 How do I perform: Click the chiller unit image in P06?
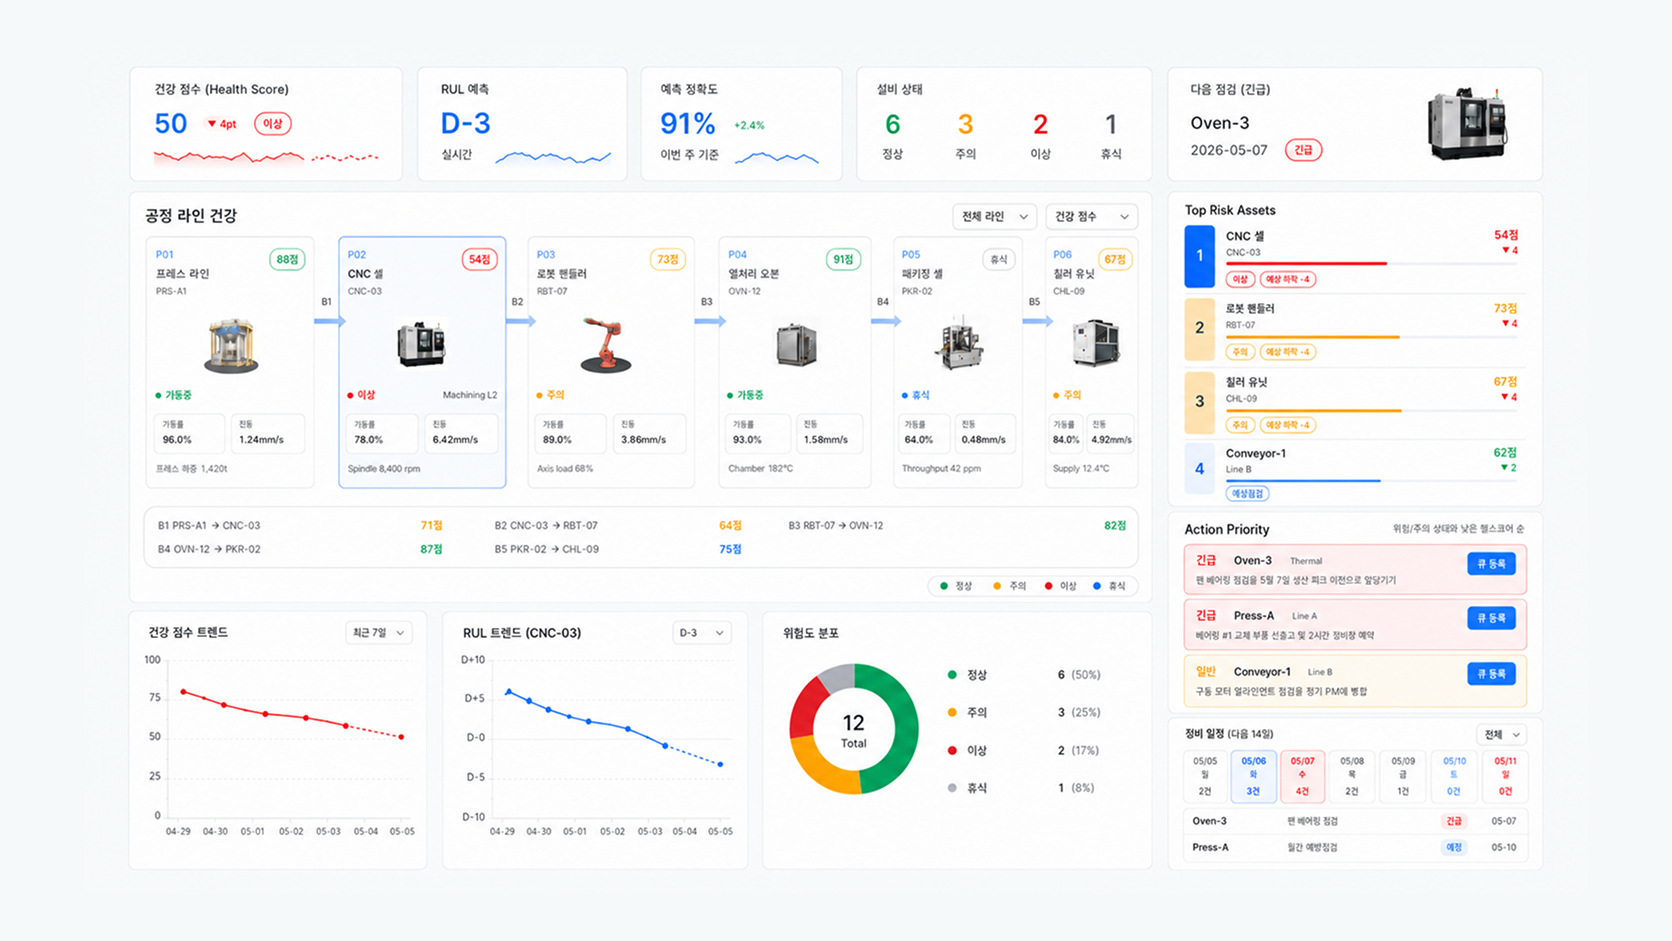click(x=1096, y=343)
